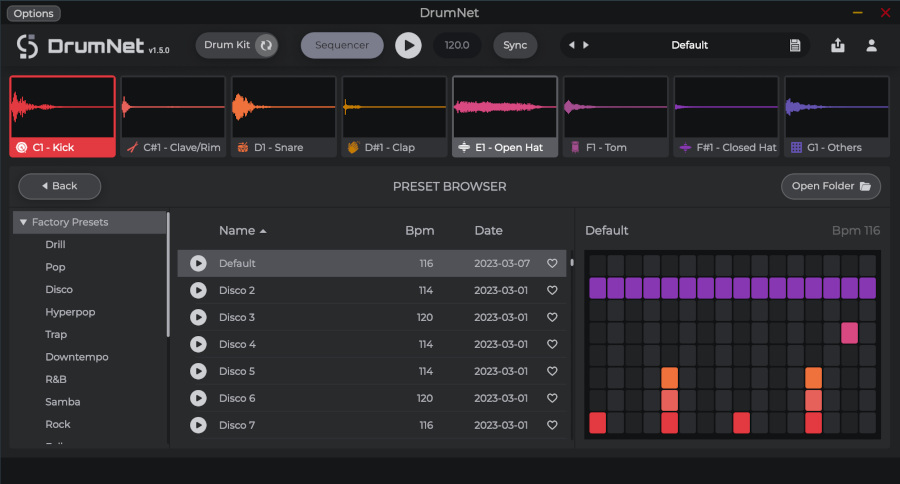Click the Open Folder button
The height and width of the screenshot is (484, 900).
[x=830, y=186]
